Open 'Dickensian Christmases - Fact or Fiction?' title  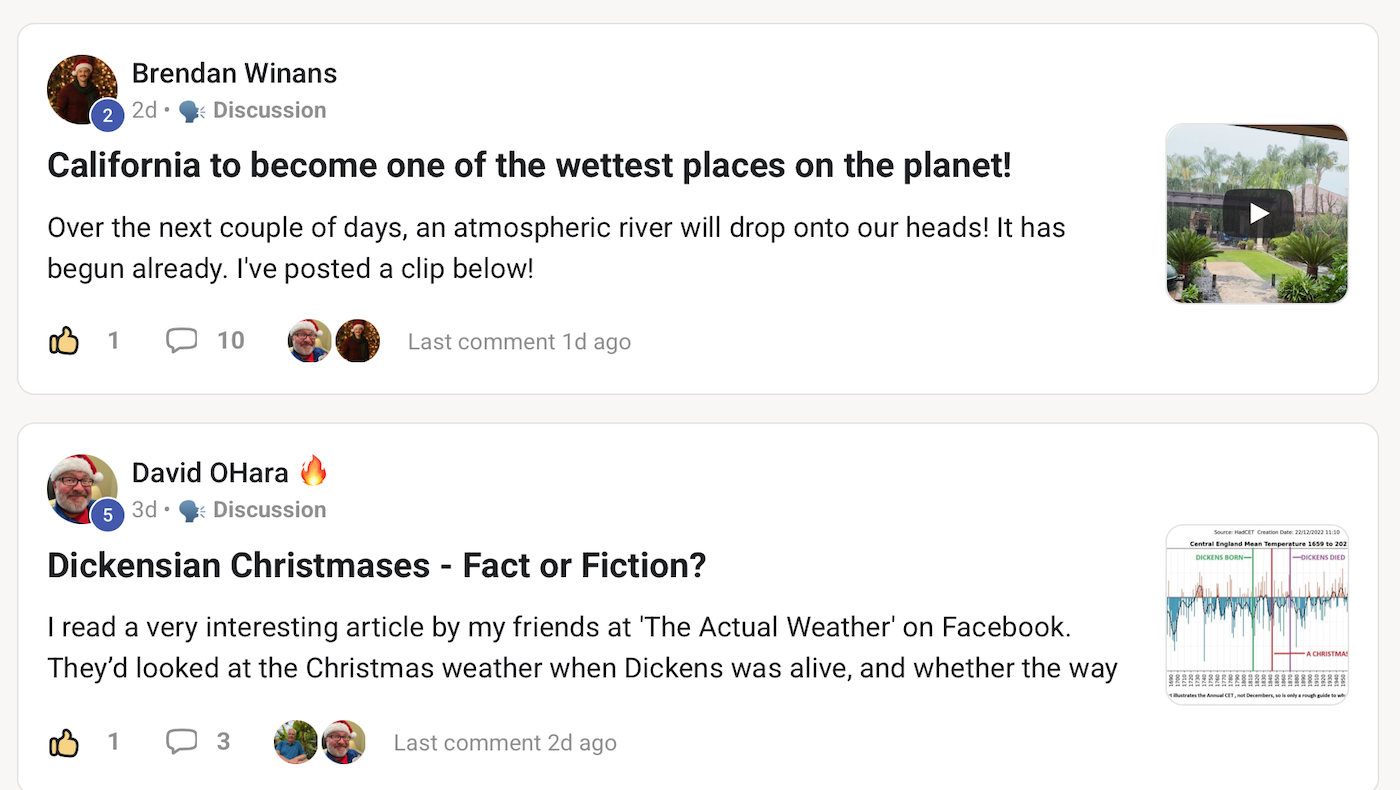376,566
